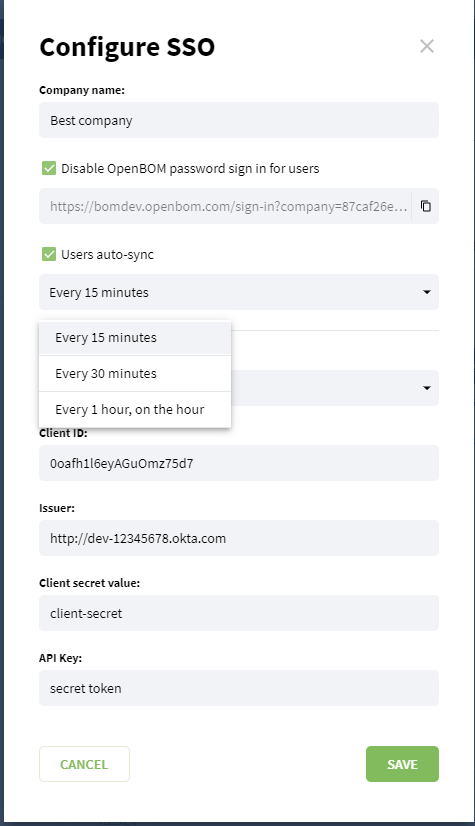Select the Issuer okta.com URL field

point(239,538)
